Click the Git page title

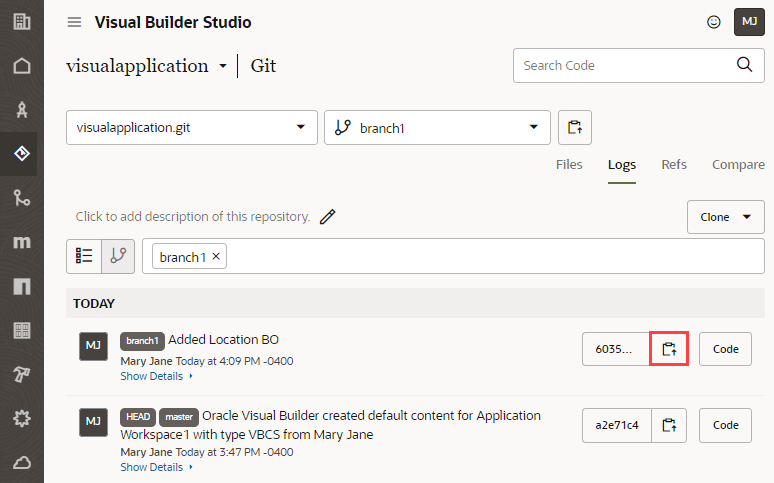(x=263, y=65)
